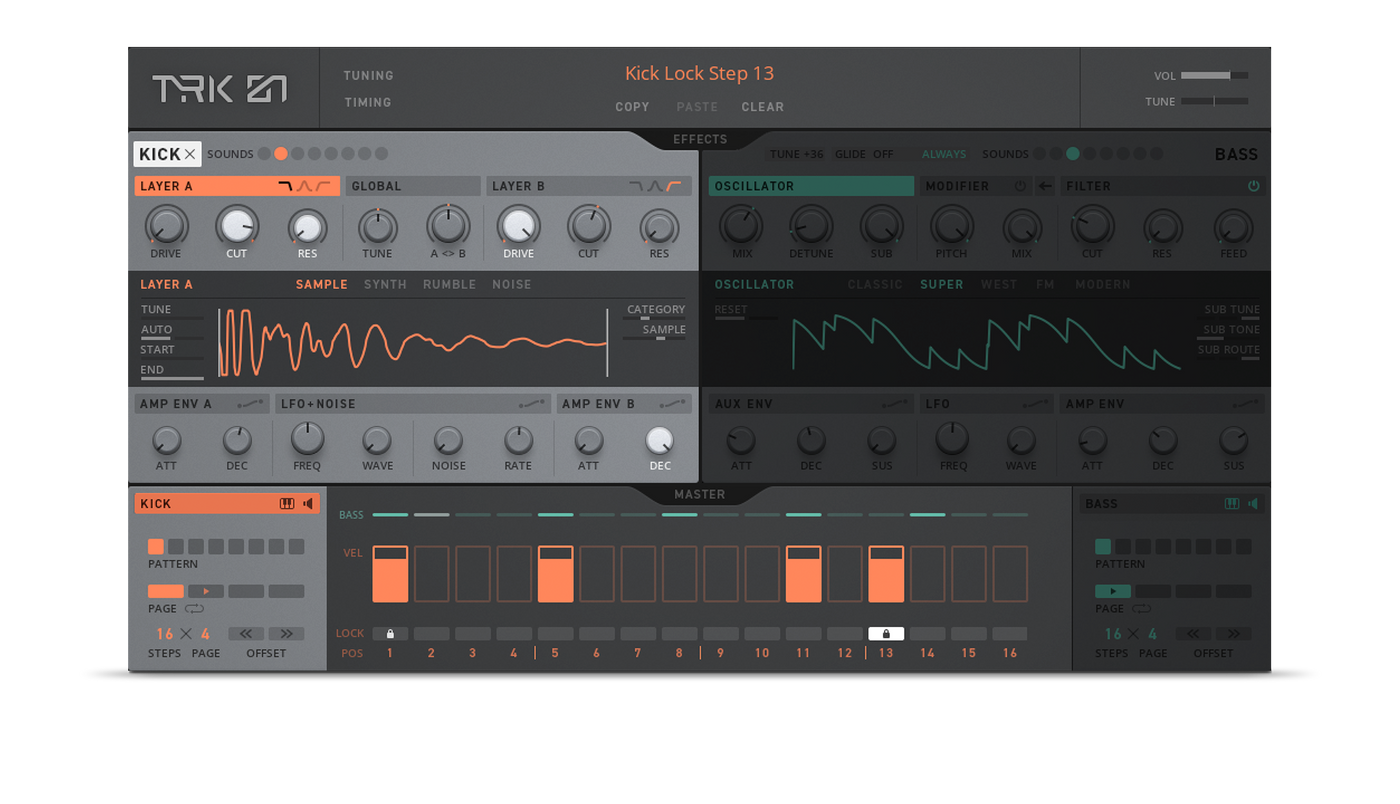The width and height of the screenshot is (1400, 804).
Task: Adjust the sample END slider
Action: (x=172, y=378)
